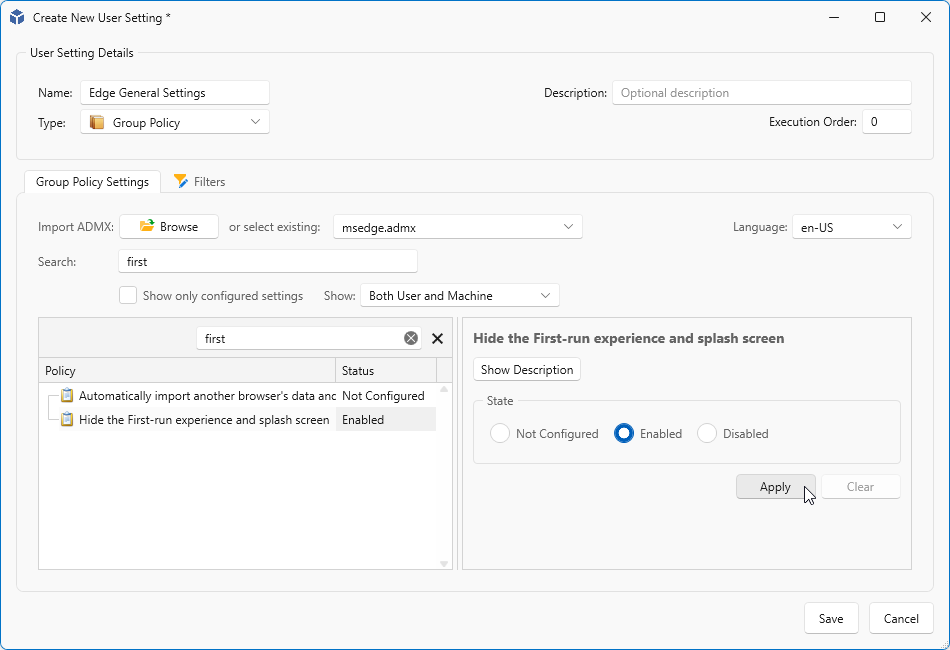
Task: Enable Show only configured settings checkbox
Action: pyautogui.click(x=128, y=295)
